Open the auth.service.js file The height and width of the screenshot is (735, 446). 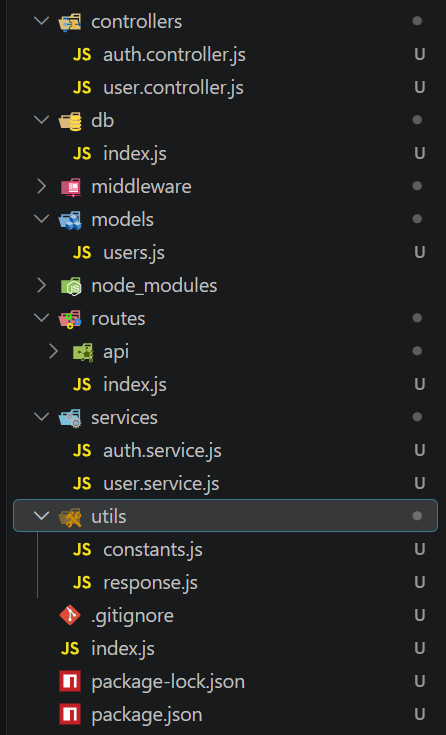tap(162, 451)
